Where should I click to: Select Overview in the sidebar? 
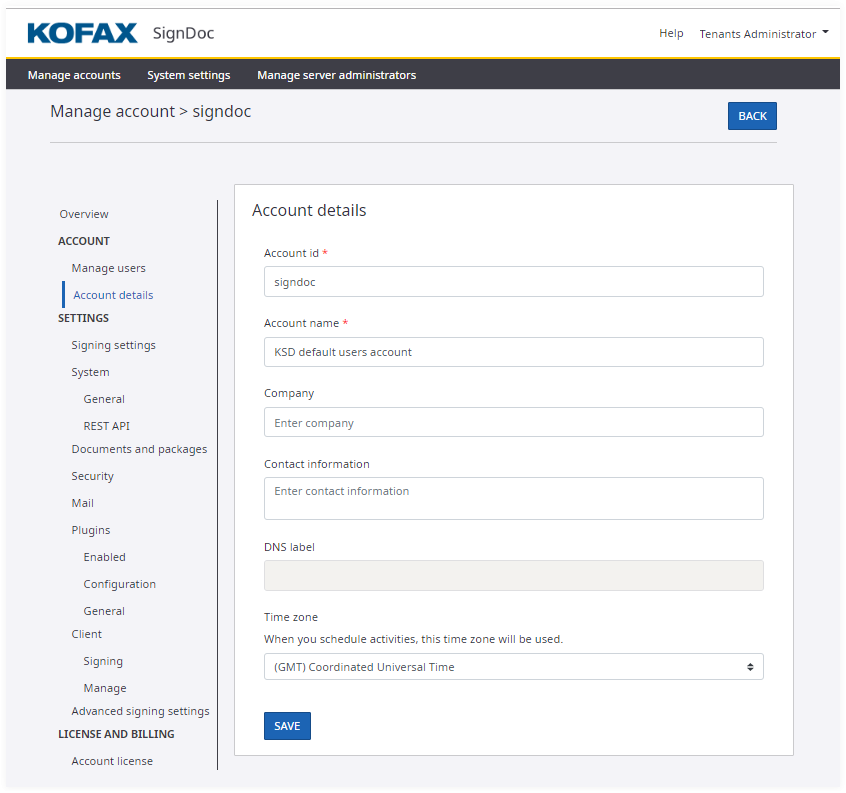(84, 214)
